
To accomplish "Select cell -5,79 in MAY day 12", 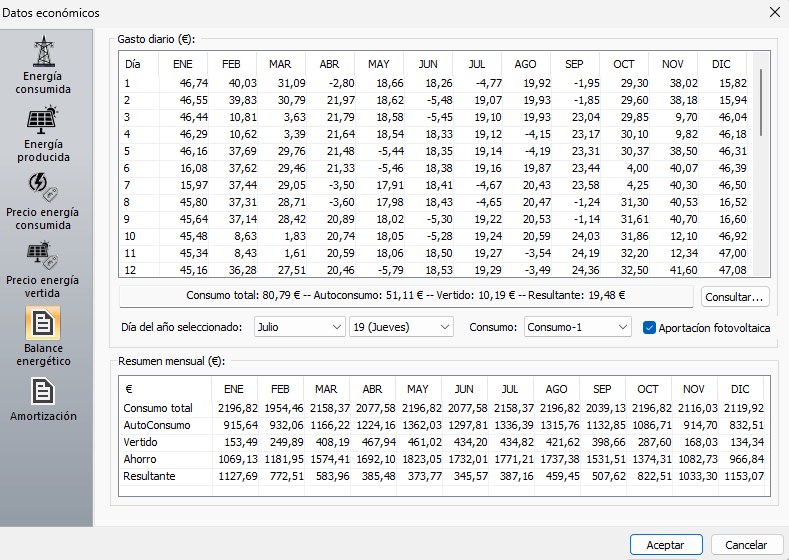I will coord(391,270).
